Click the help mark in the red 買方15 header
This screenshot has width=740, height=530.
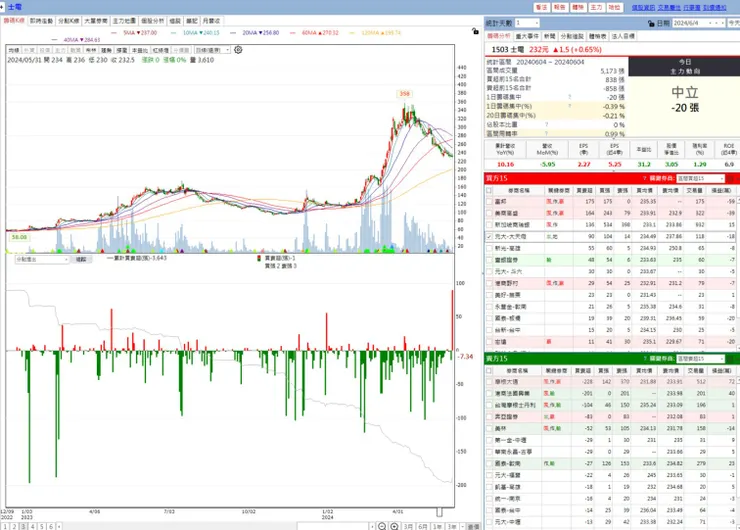point(645,178)
